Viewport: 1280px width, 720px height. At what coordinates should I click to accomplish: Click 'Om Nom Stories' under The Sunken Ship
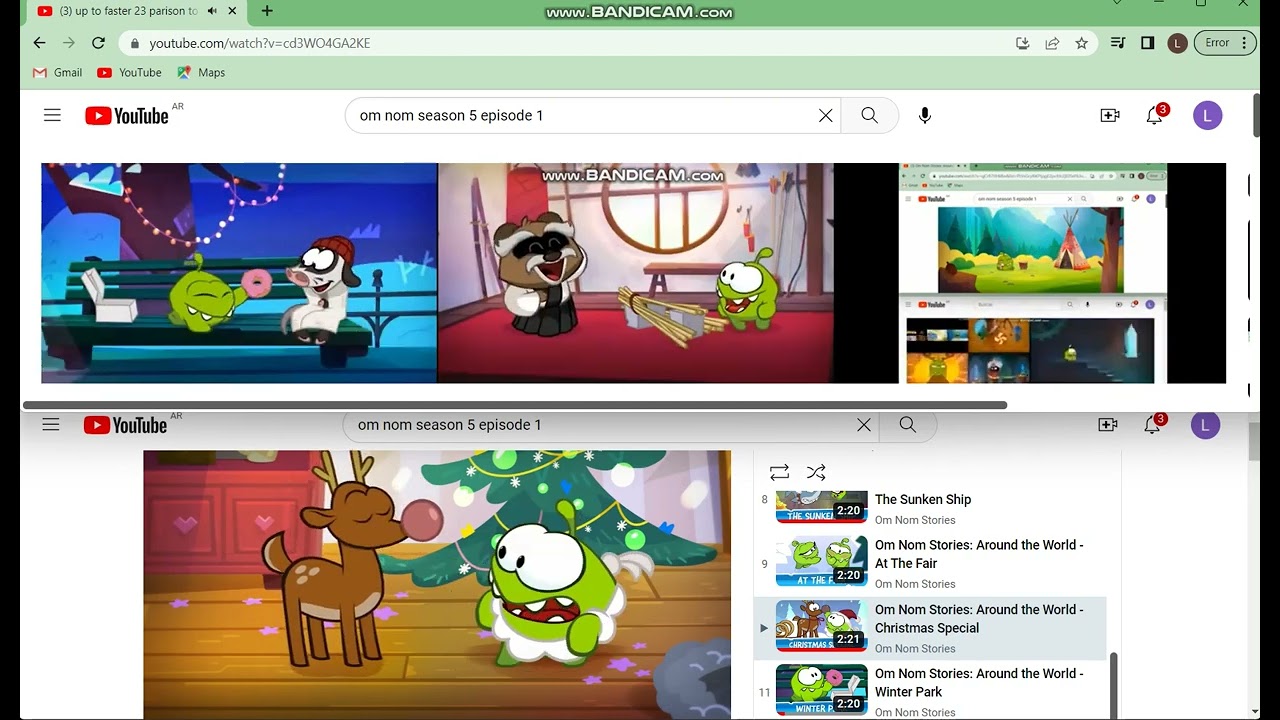click(x=915, y=520)
